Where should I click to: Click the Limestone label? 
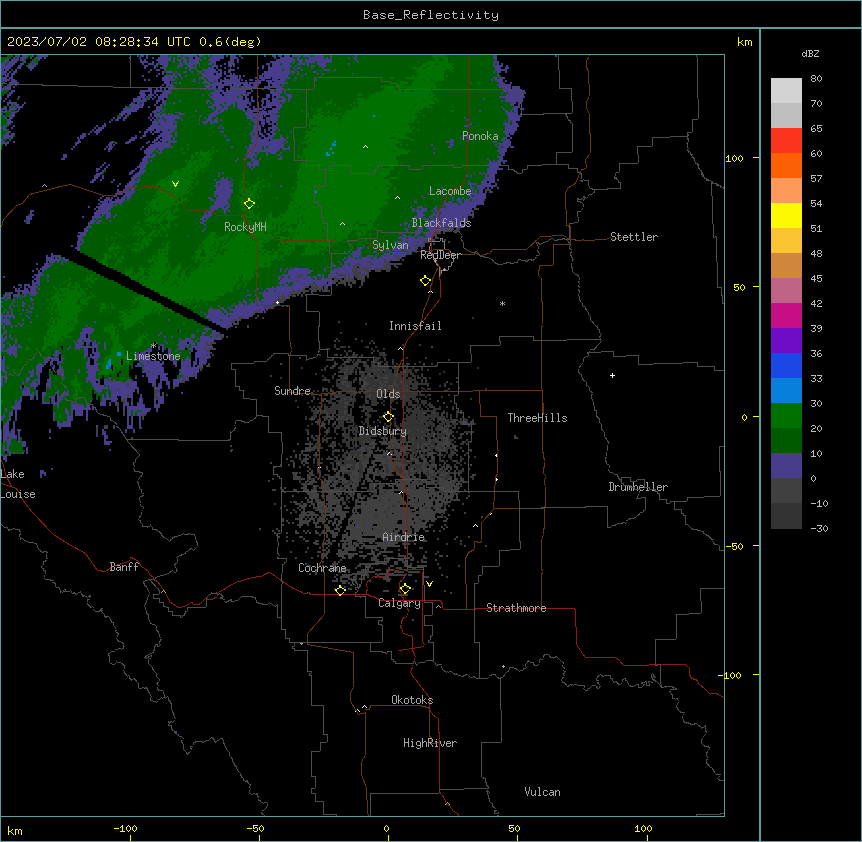point(153,356)
